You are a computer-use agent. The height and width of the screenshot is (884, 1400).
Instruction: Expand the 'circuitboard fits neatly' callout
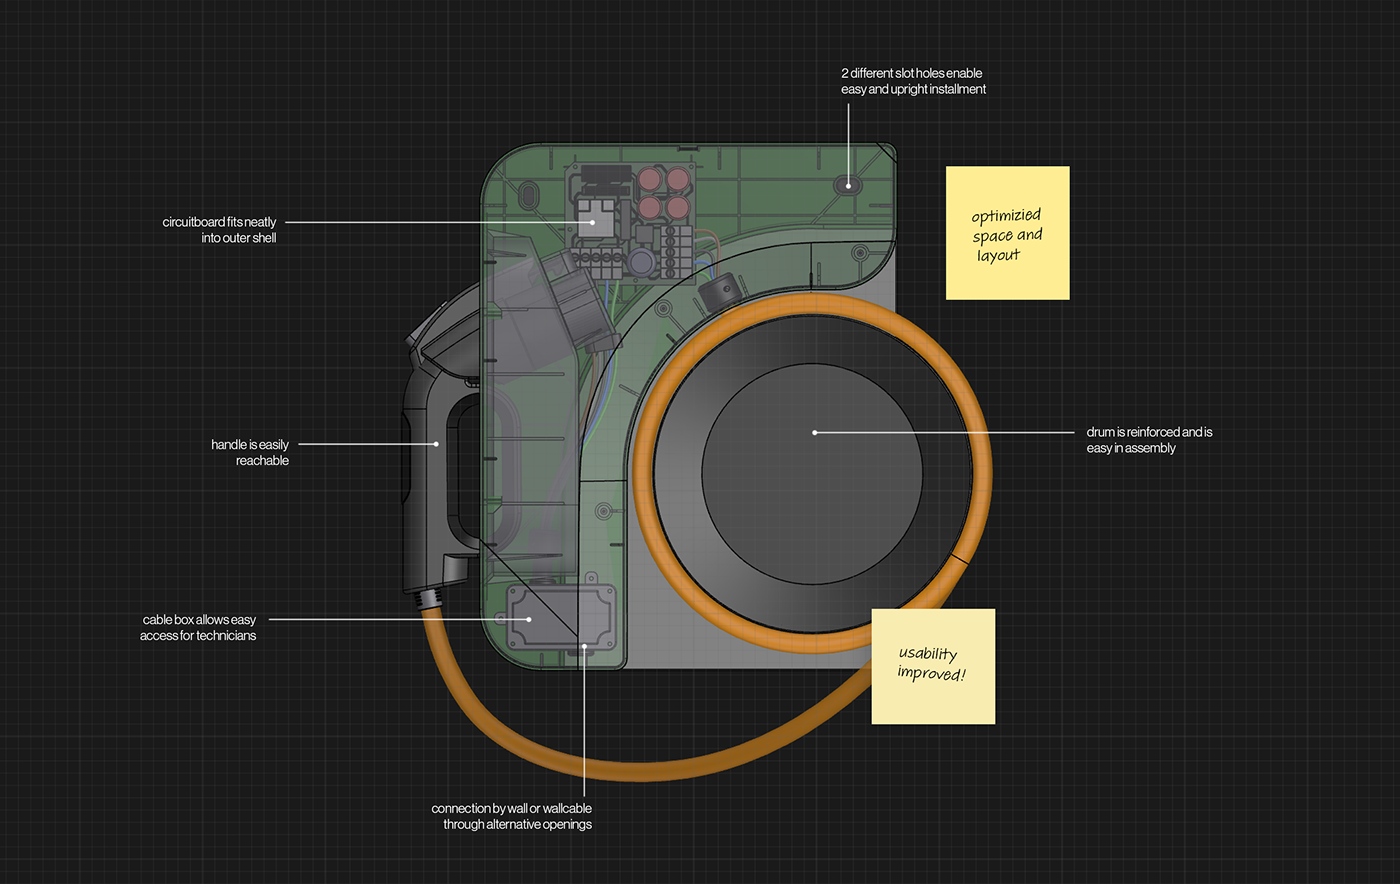tap(222, 230)
